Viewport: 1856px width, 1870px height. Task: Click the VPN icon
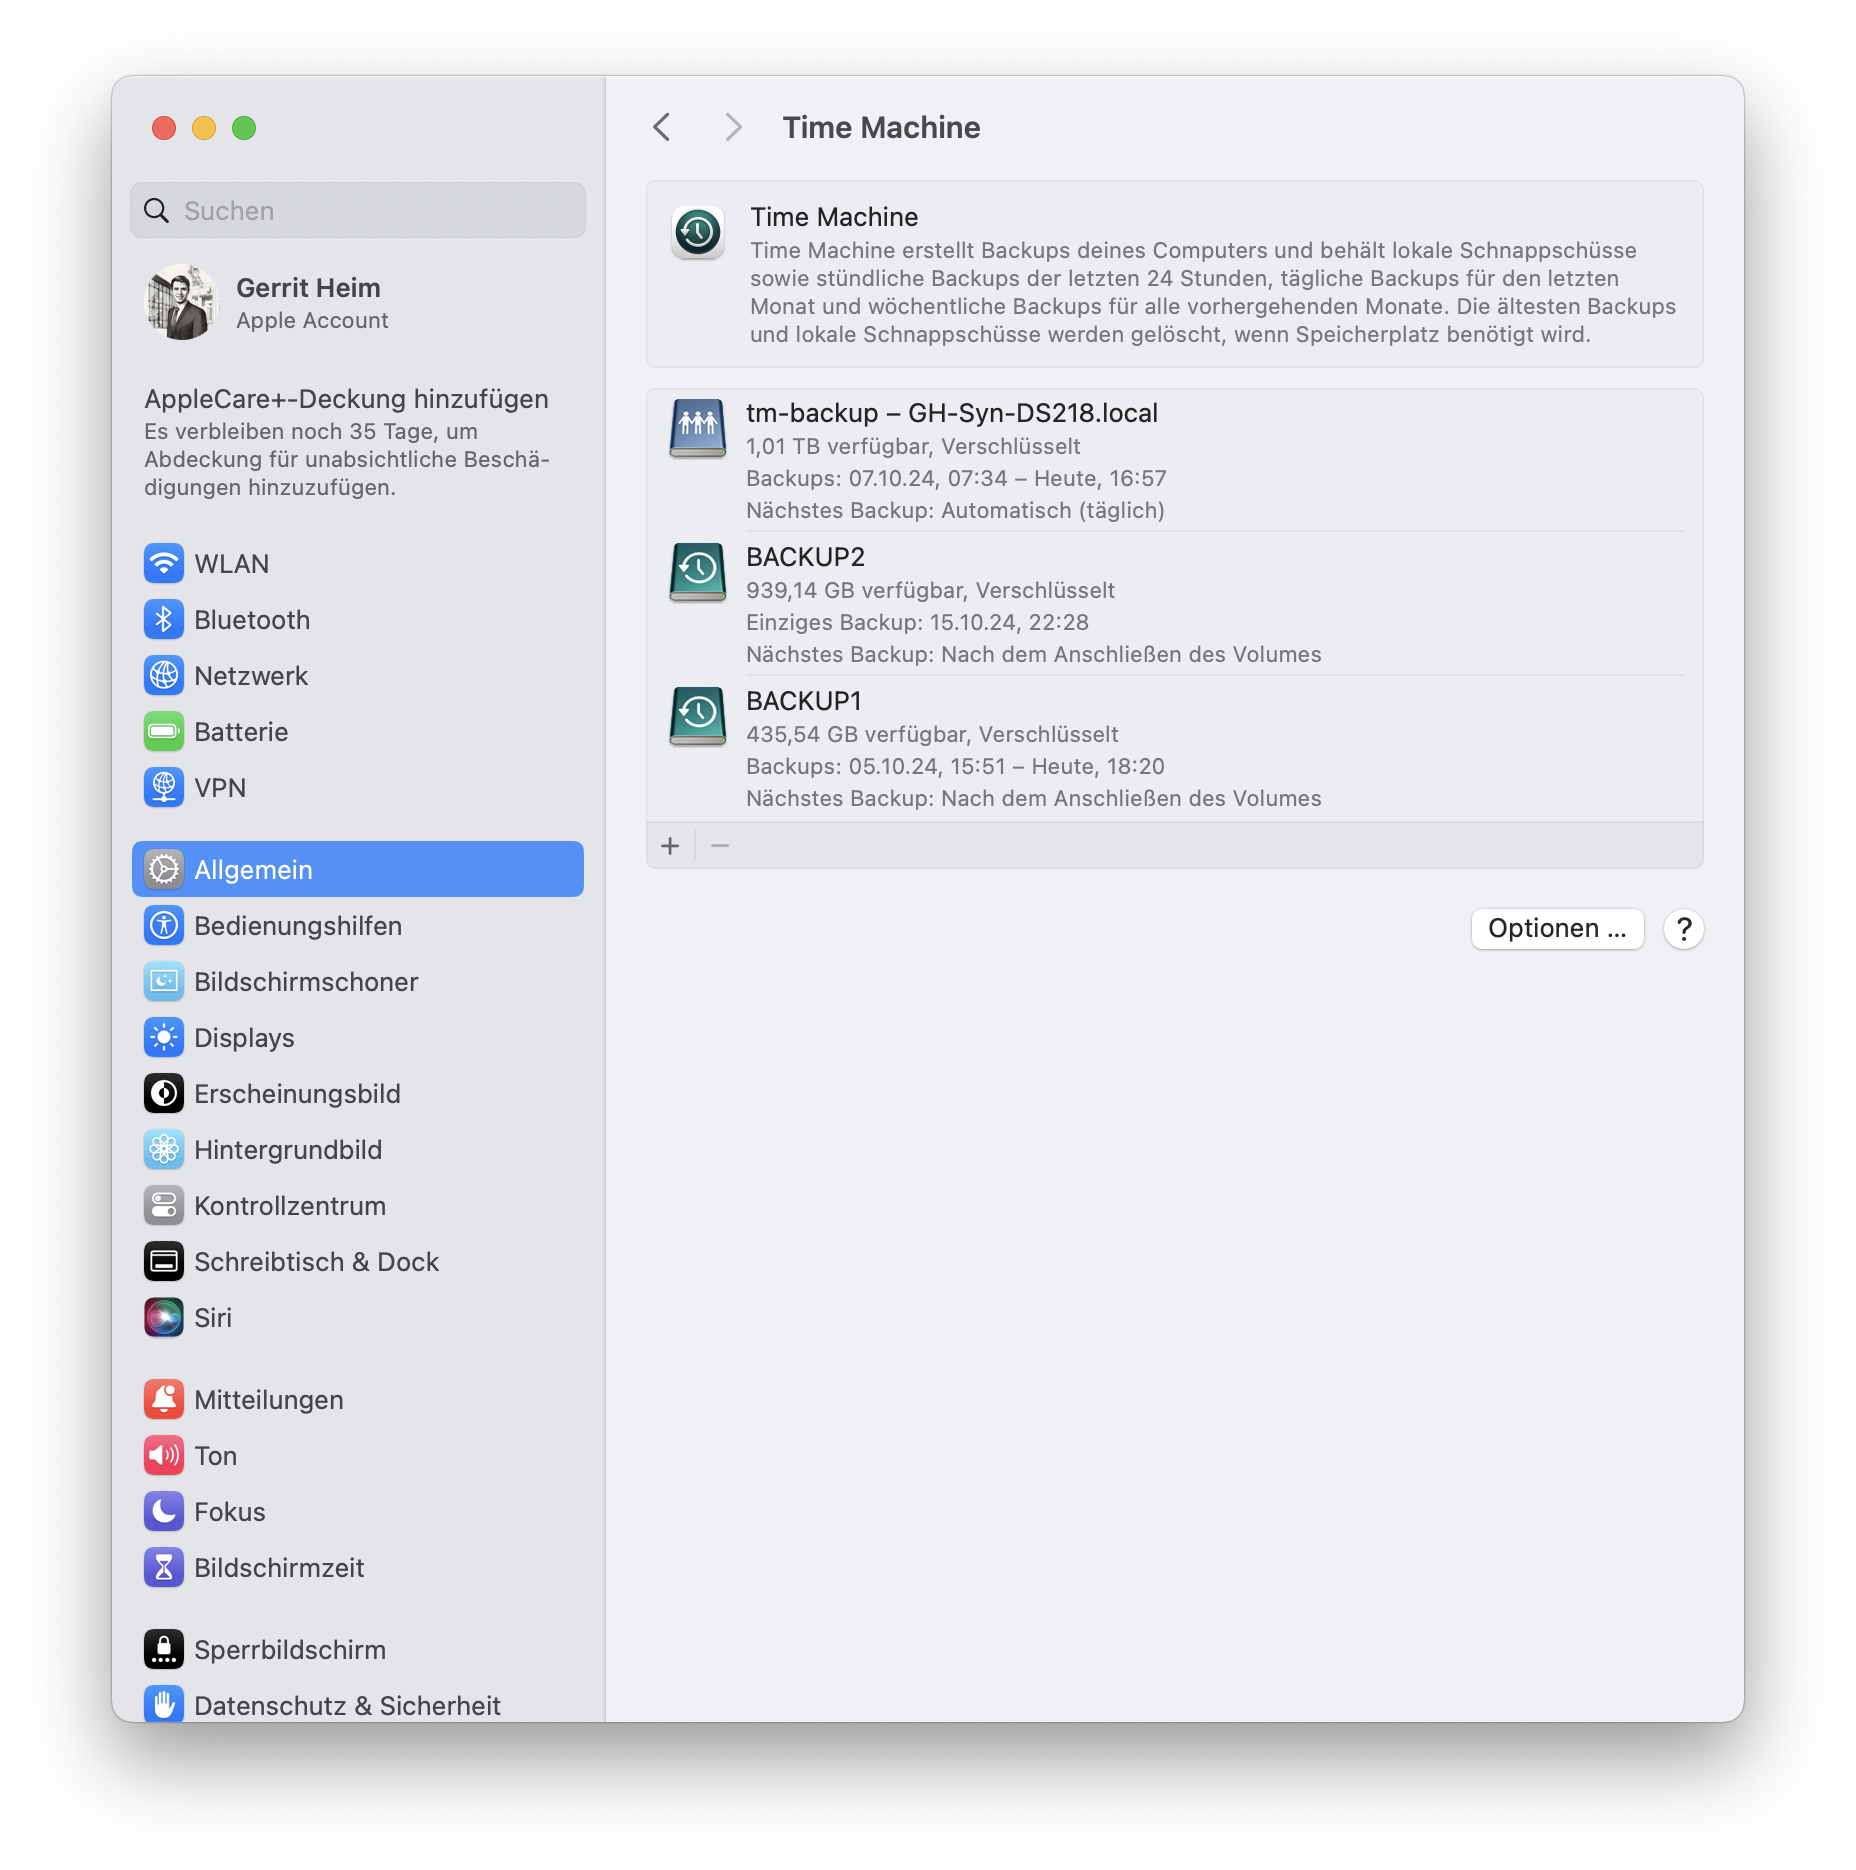163,788
